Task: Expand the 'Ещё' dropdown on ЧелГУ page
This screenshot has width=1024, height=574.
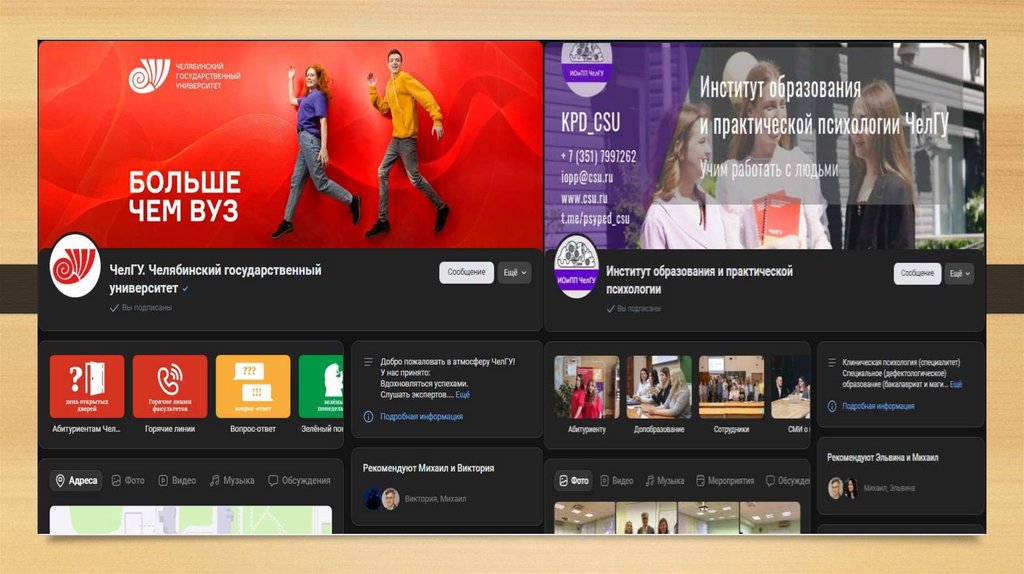Action: click(x=515, y=272)
